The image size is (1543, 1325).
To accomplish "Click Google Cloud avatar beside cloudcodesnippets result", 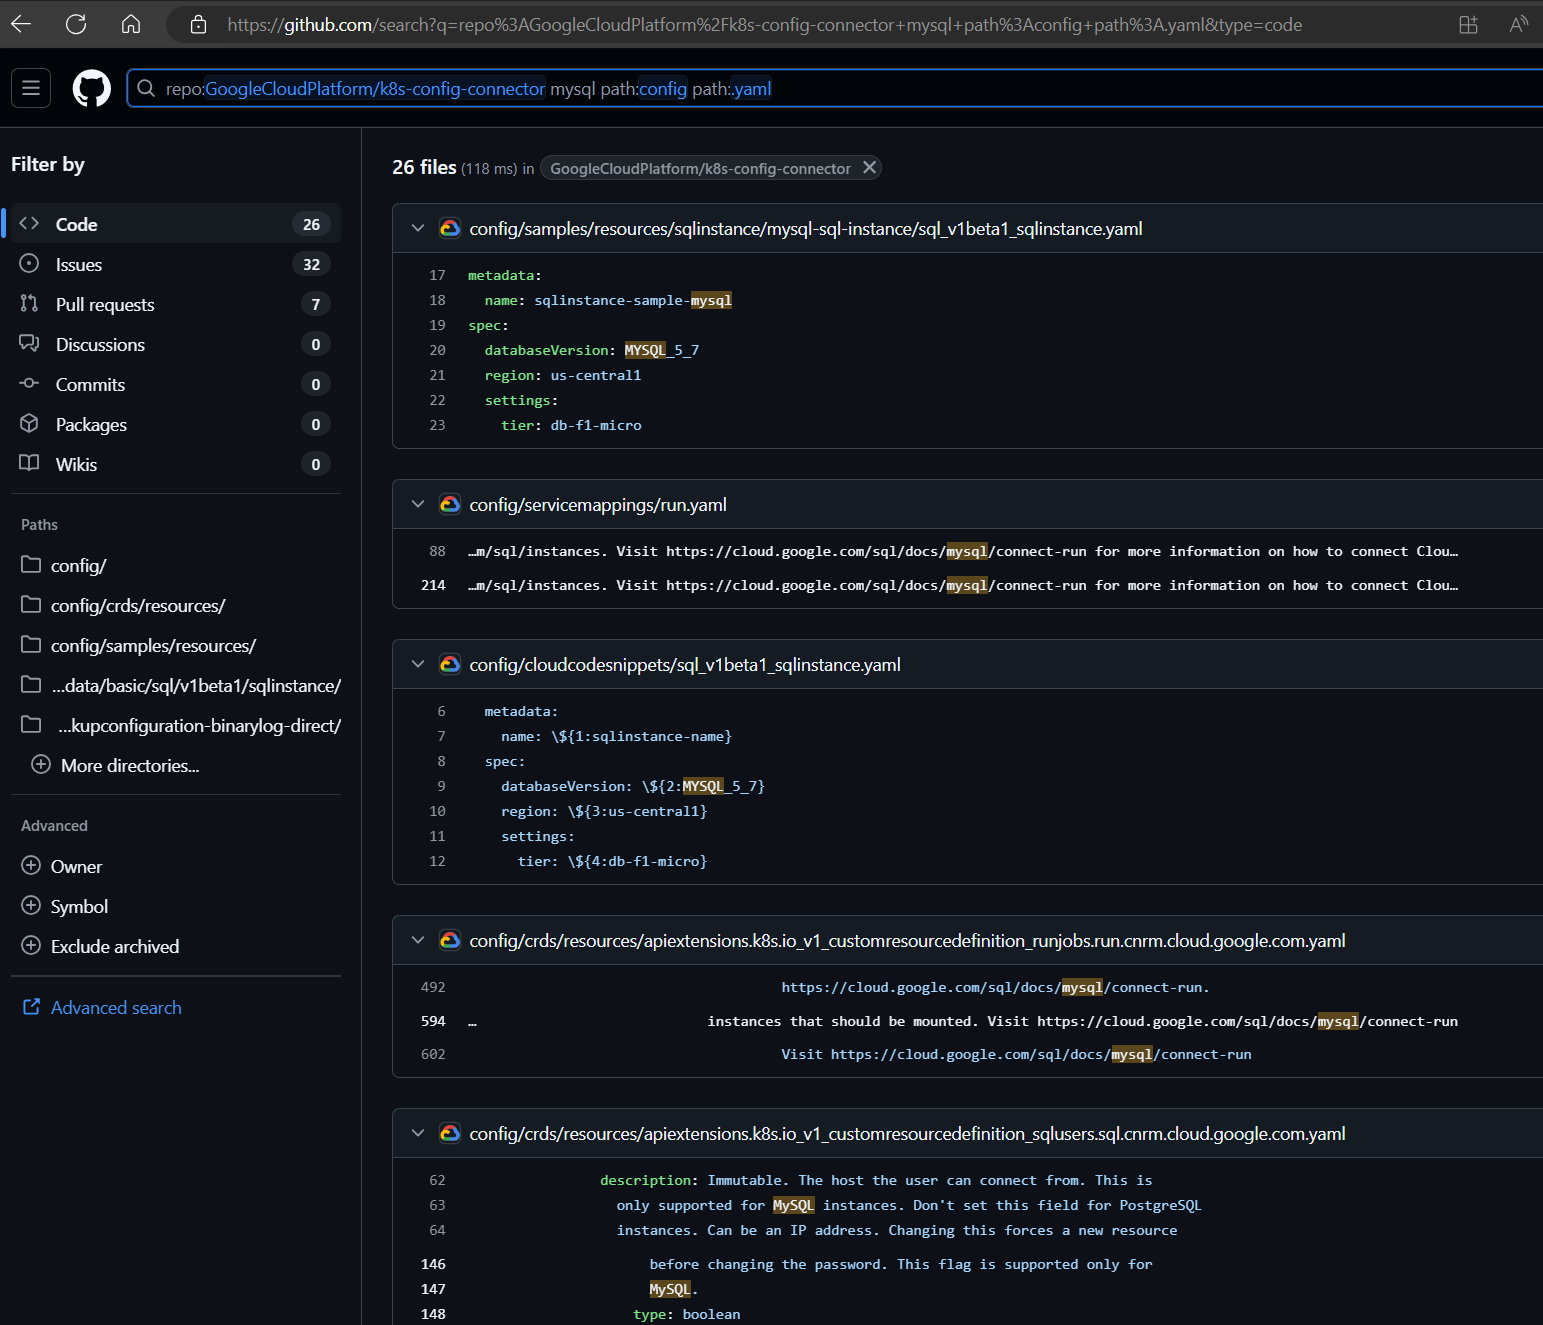I will pos(450,664).
